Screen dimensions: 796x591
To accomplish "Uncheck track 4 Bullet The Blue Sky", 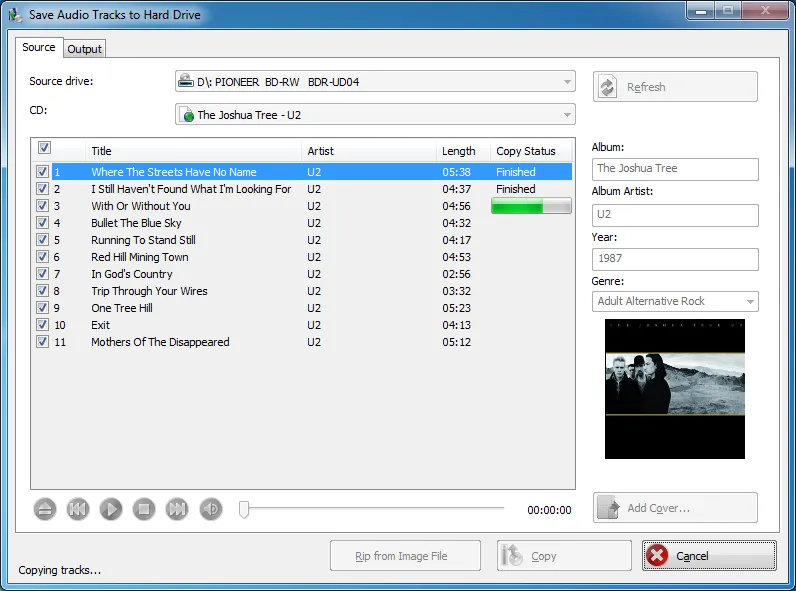I will point(43,223).
